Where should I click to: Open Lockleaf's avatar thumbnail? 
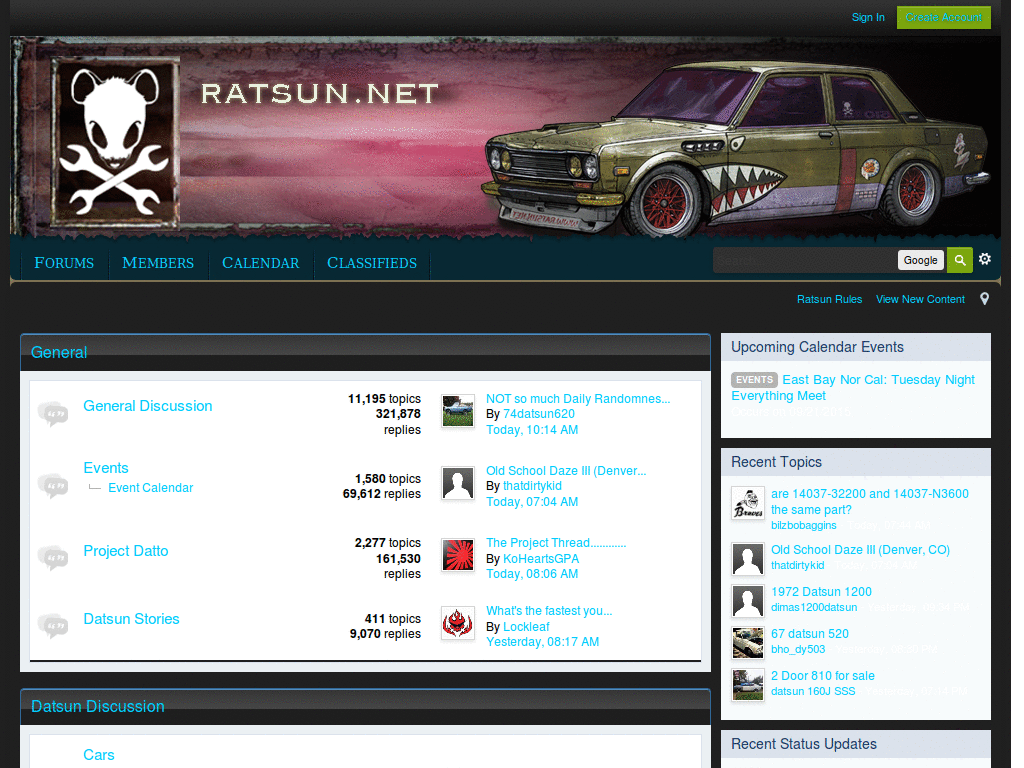[x=458, y=623]
